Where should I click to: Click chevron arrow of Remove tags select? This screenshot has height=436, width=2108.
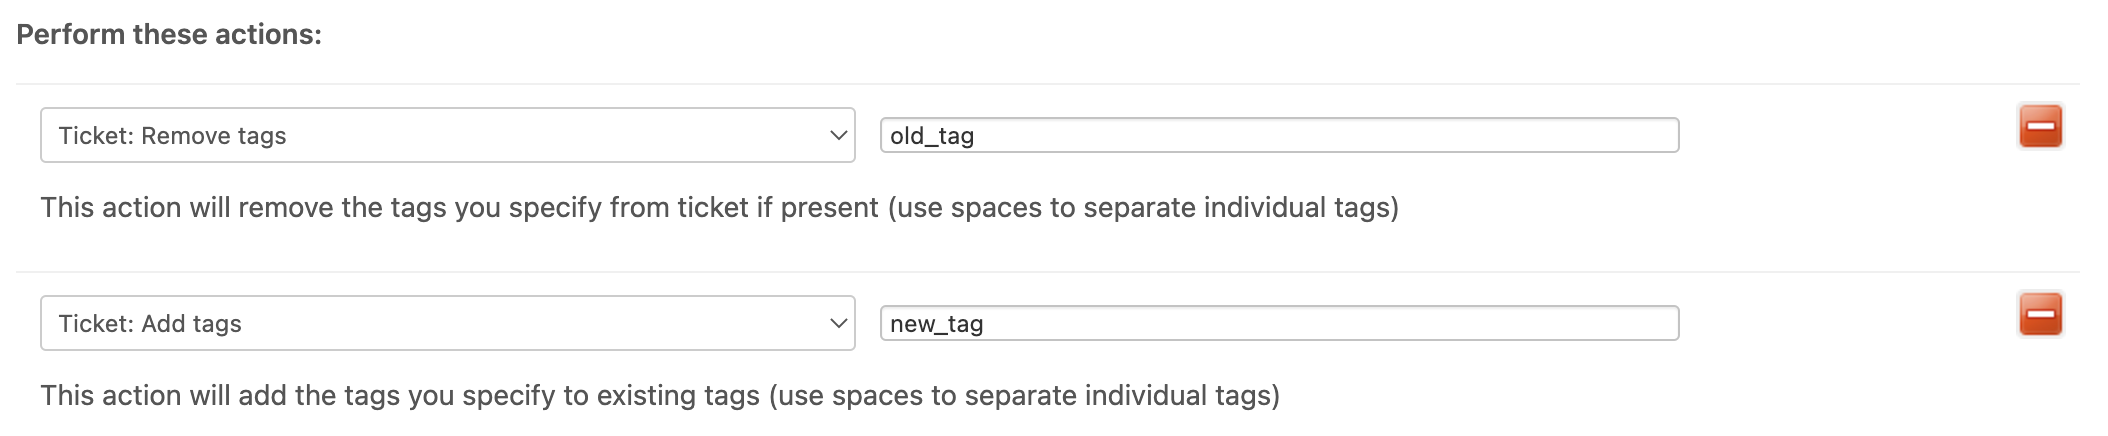tap(838, 135)
